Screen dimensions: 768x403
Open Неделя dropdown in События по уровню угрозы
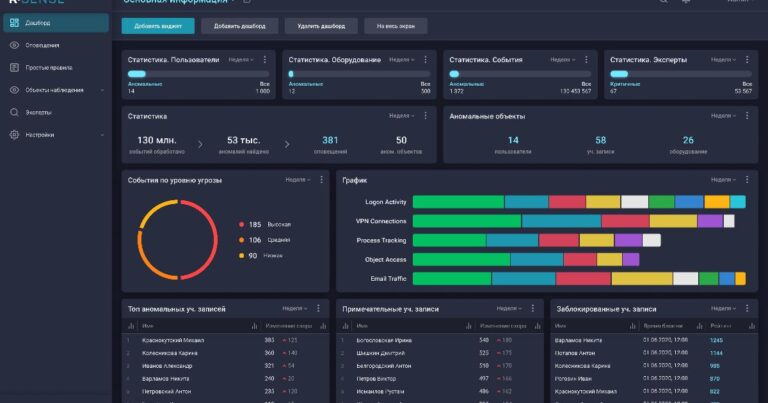click(298, 180)
